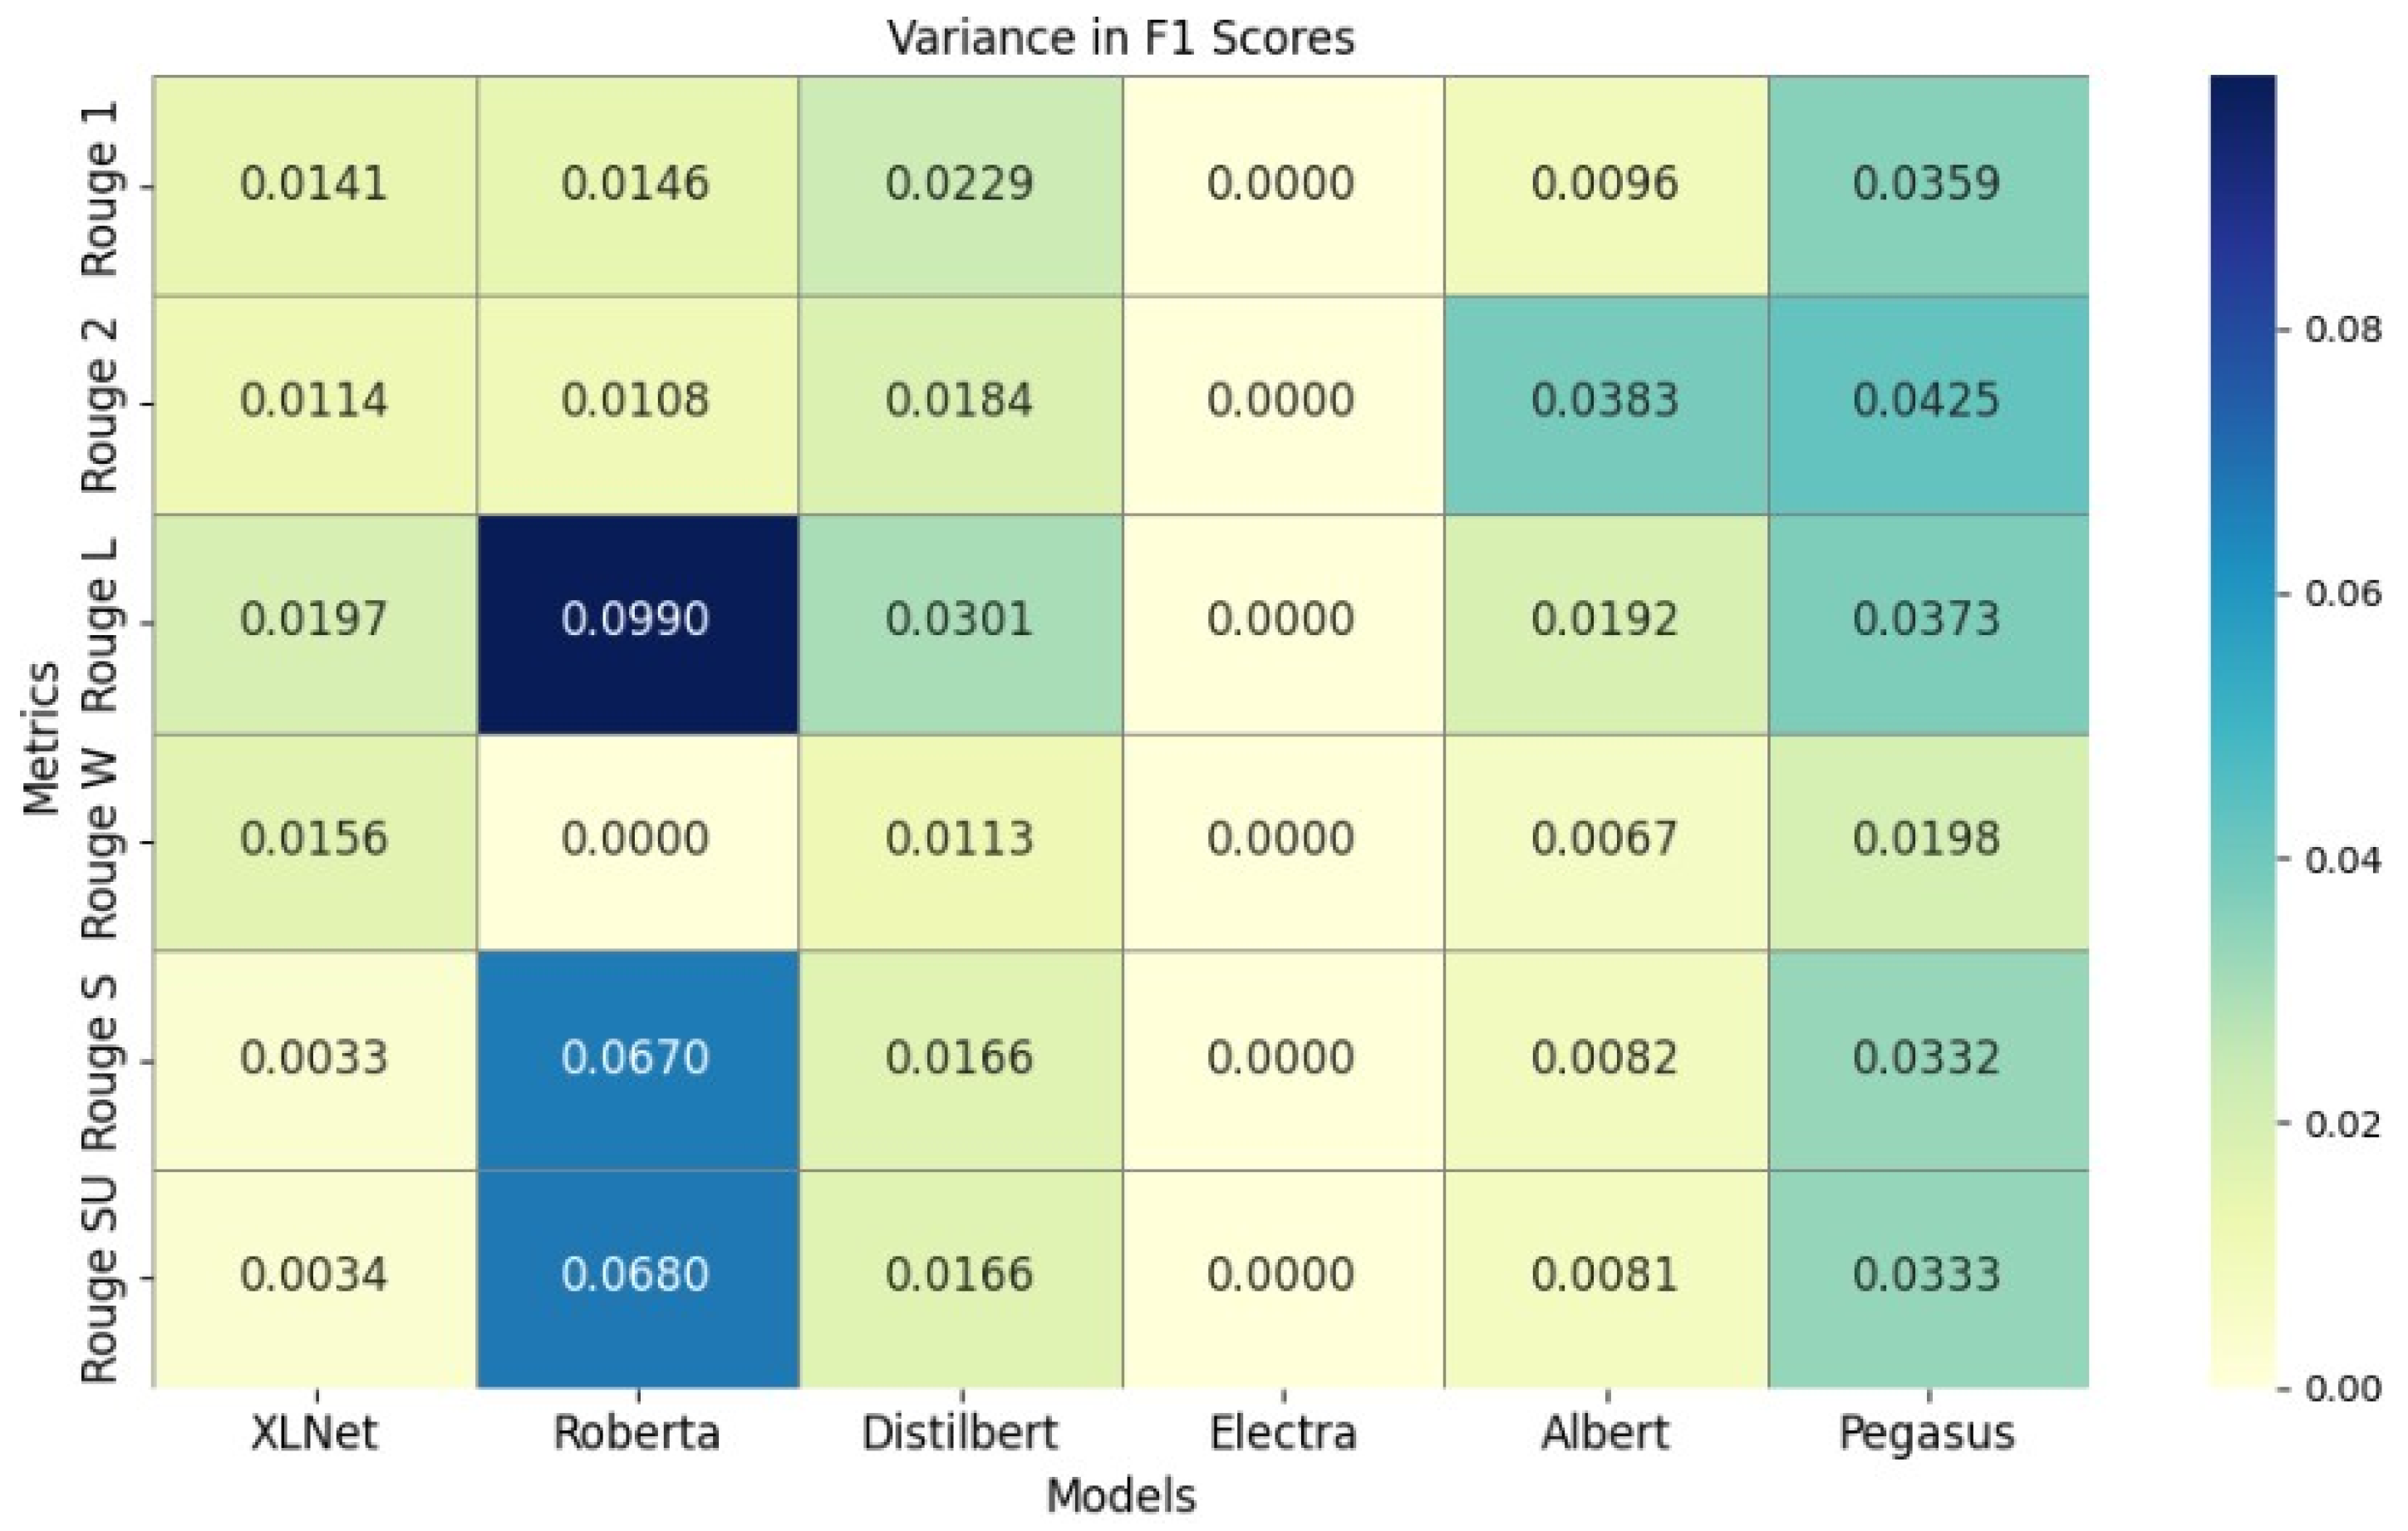The width and height of the screenshot is (2408, 1531).
Task: Click the Albert Rouge W cell 0.0067
Action: [1605, 840]
